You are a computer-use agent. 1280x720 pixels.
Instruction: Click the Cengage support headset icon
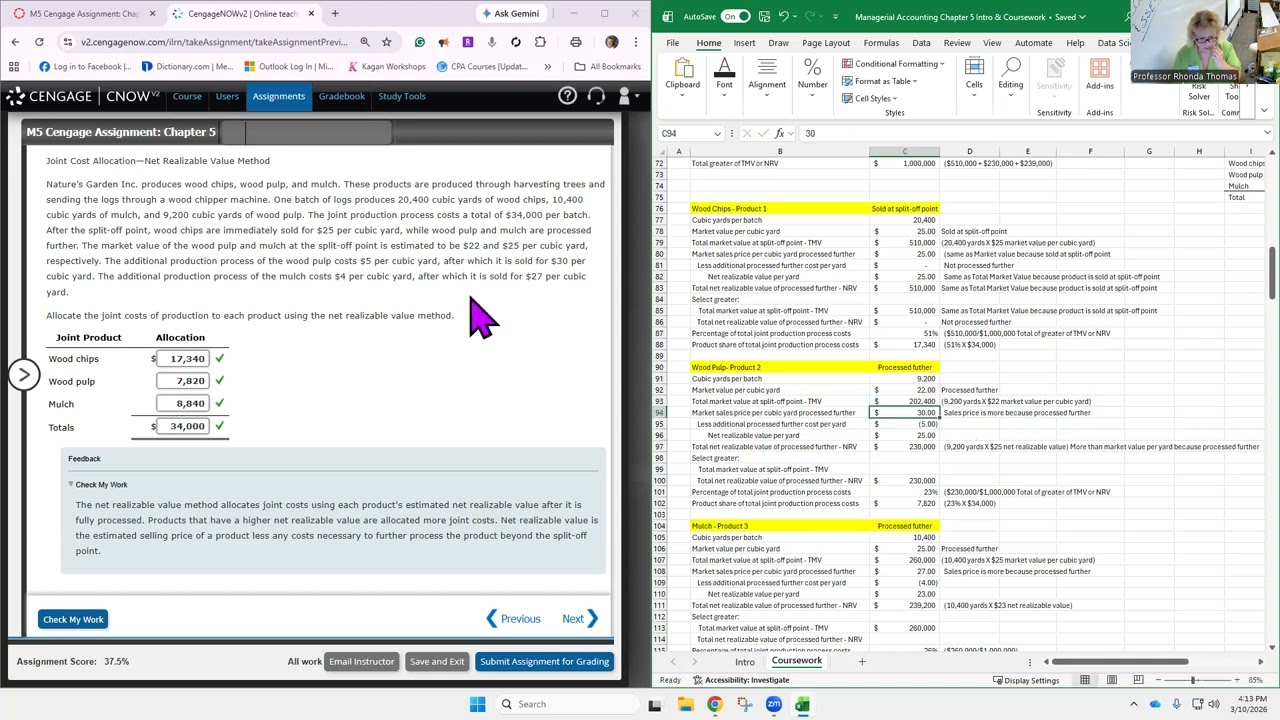(x=596, y=96)
